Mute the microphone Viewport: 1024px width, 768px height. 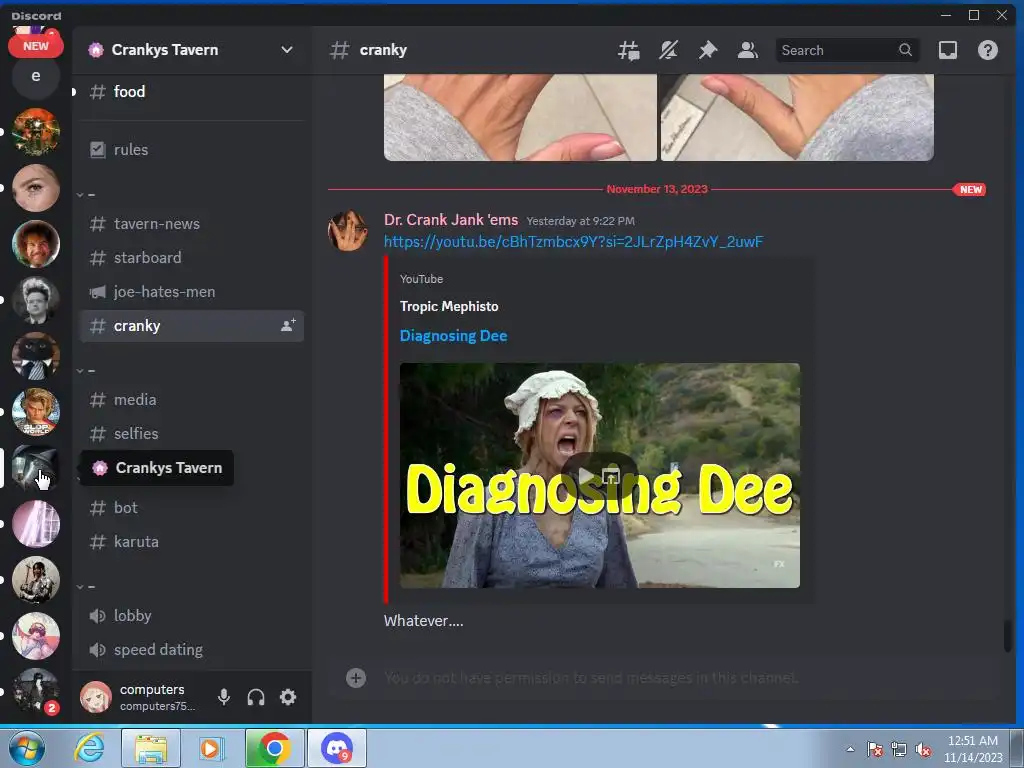pos(223,697)
